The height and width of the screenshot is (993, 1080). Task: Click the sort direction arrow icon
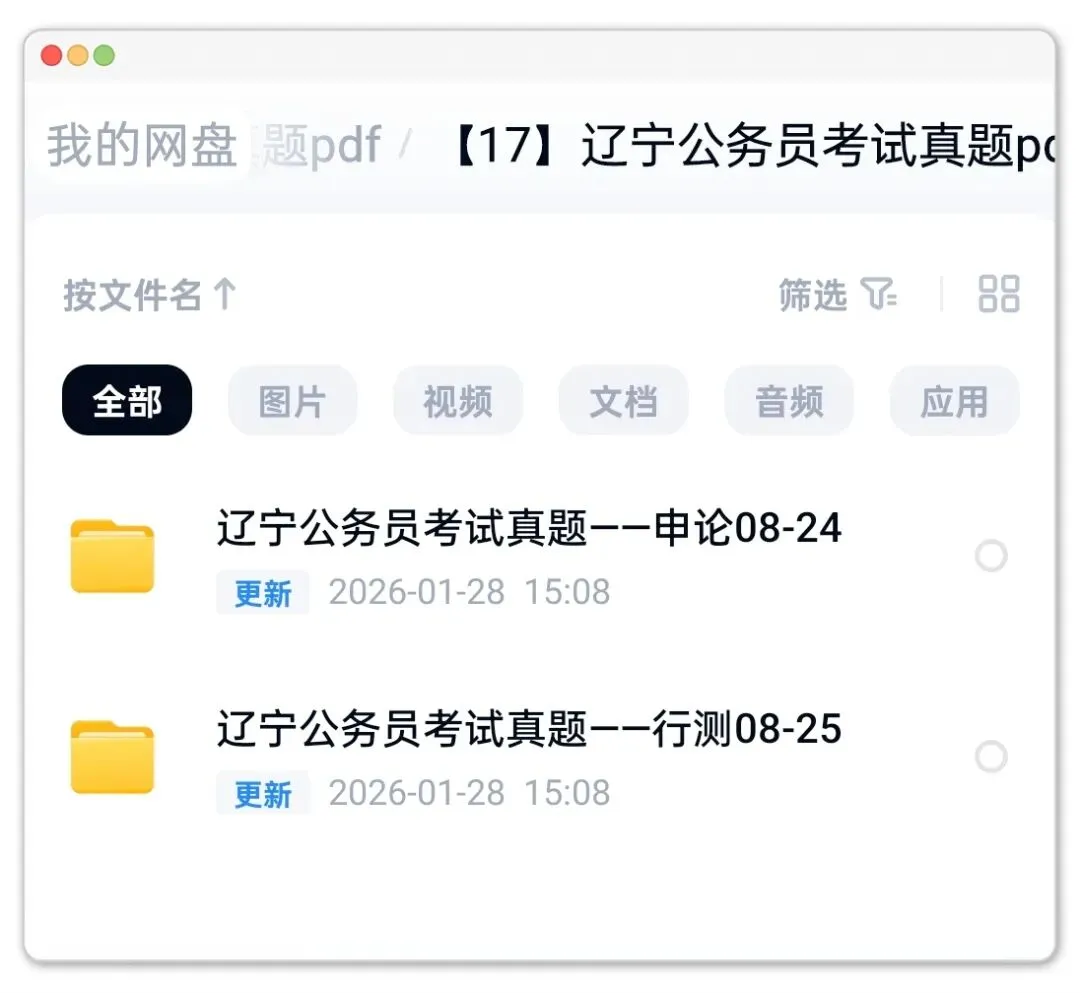pos(225,295)
